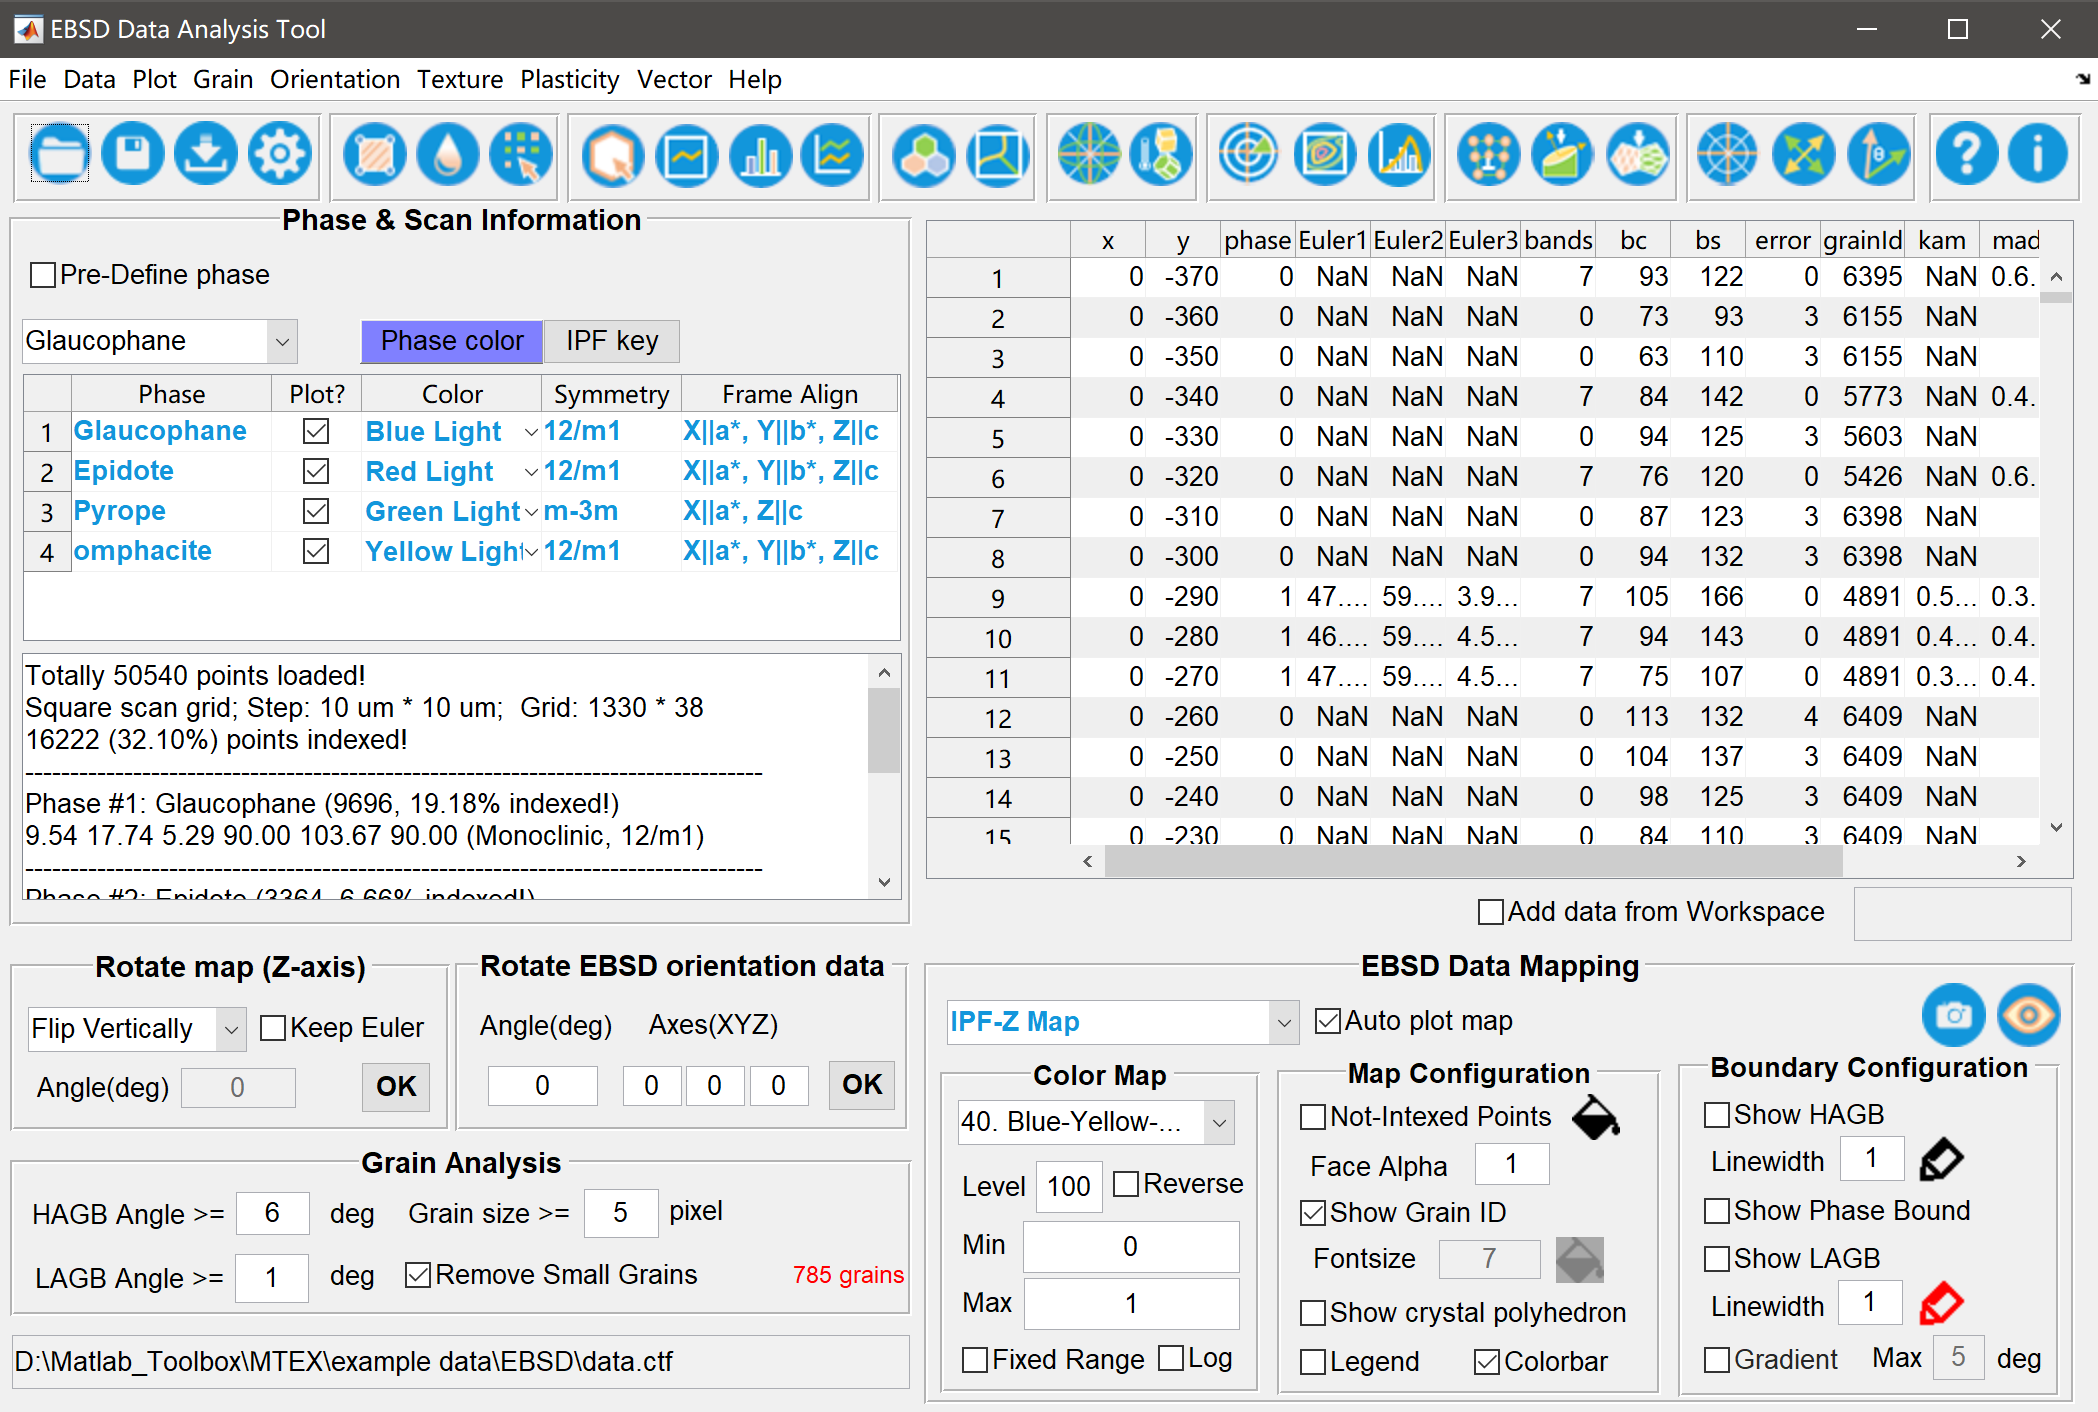Click the distribution curve histogram icon

pyautogui.click(x=1399, y=154)
